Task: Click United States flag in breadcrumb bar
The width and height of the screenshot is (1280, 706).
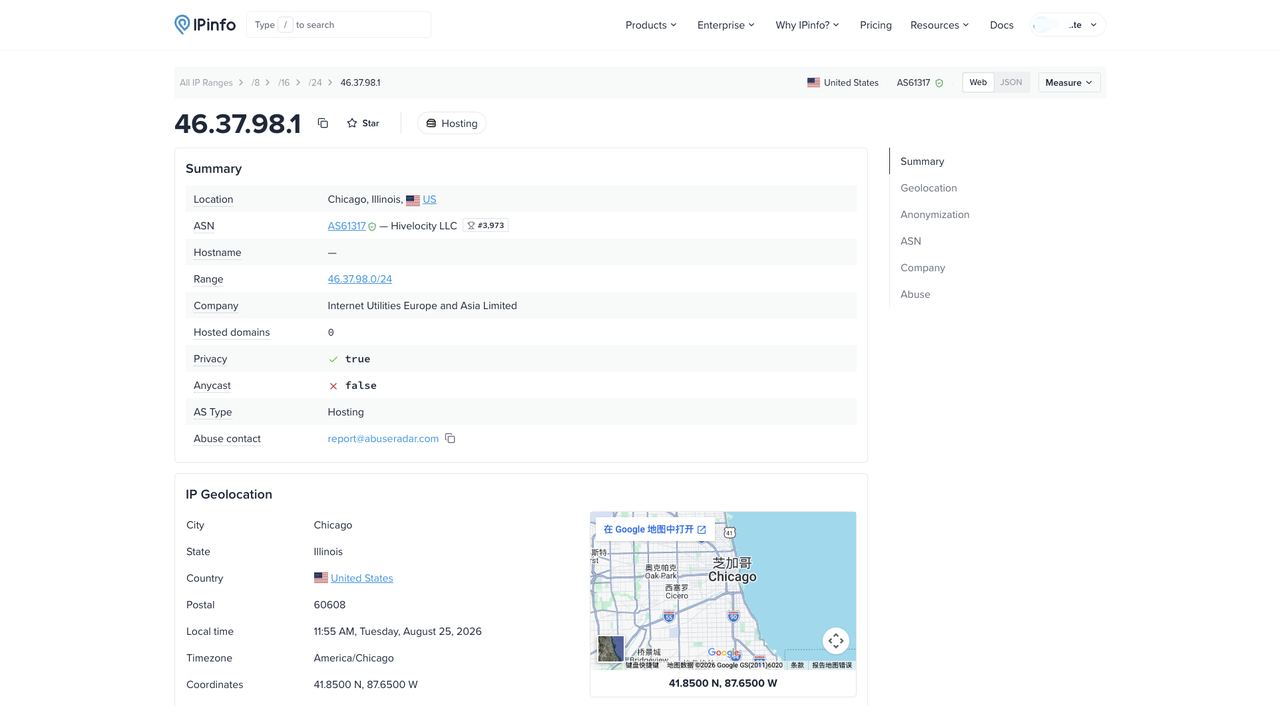Action: point(814,83)
